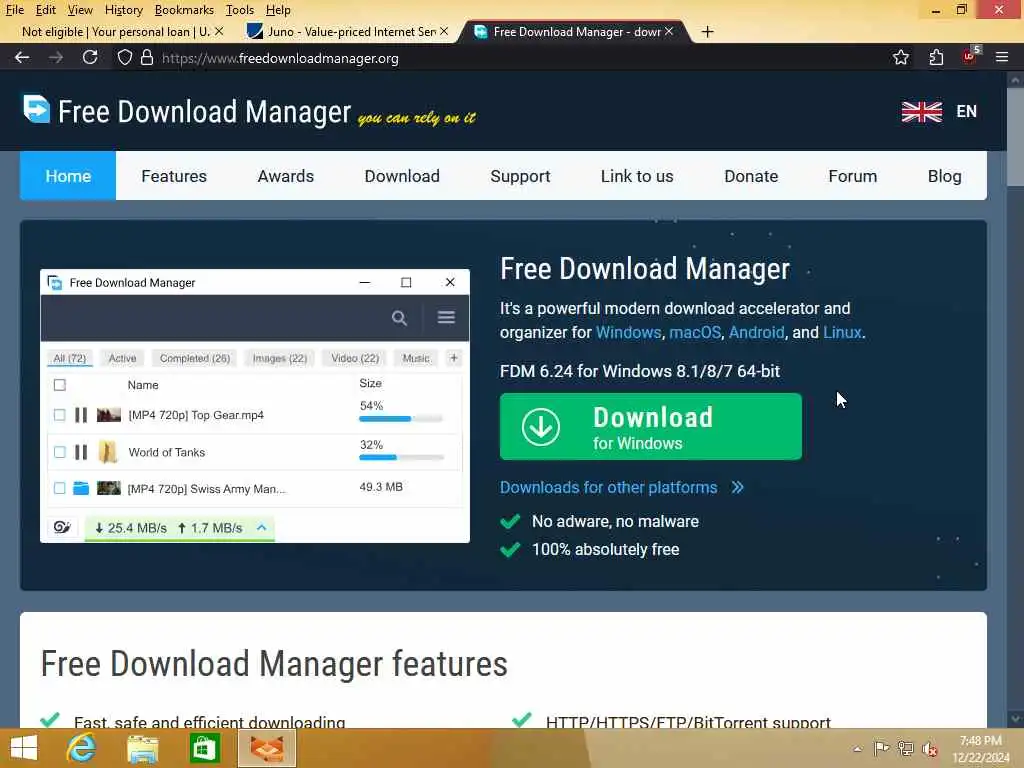Go to the Features page
1024x768 pixels.
click(174, 176)
